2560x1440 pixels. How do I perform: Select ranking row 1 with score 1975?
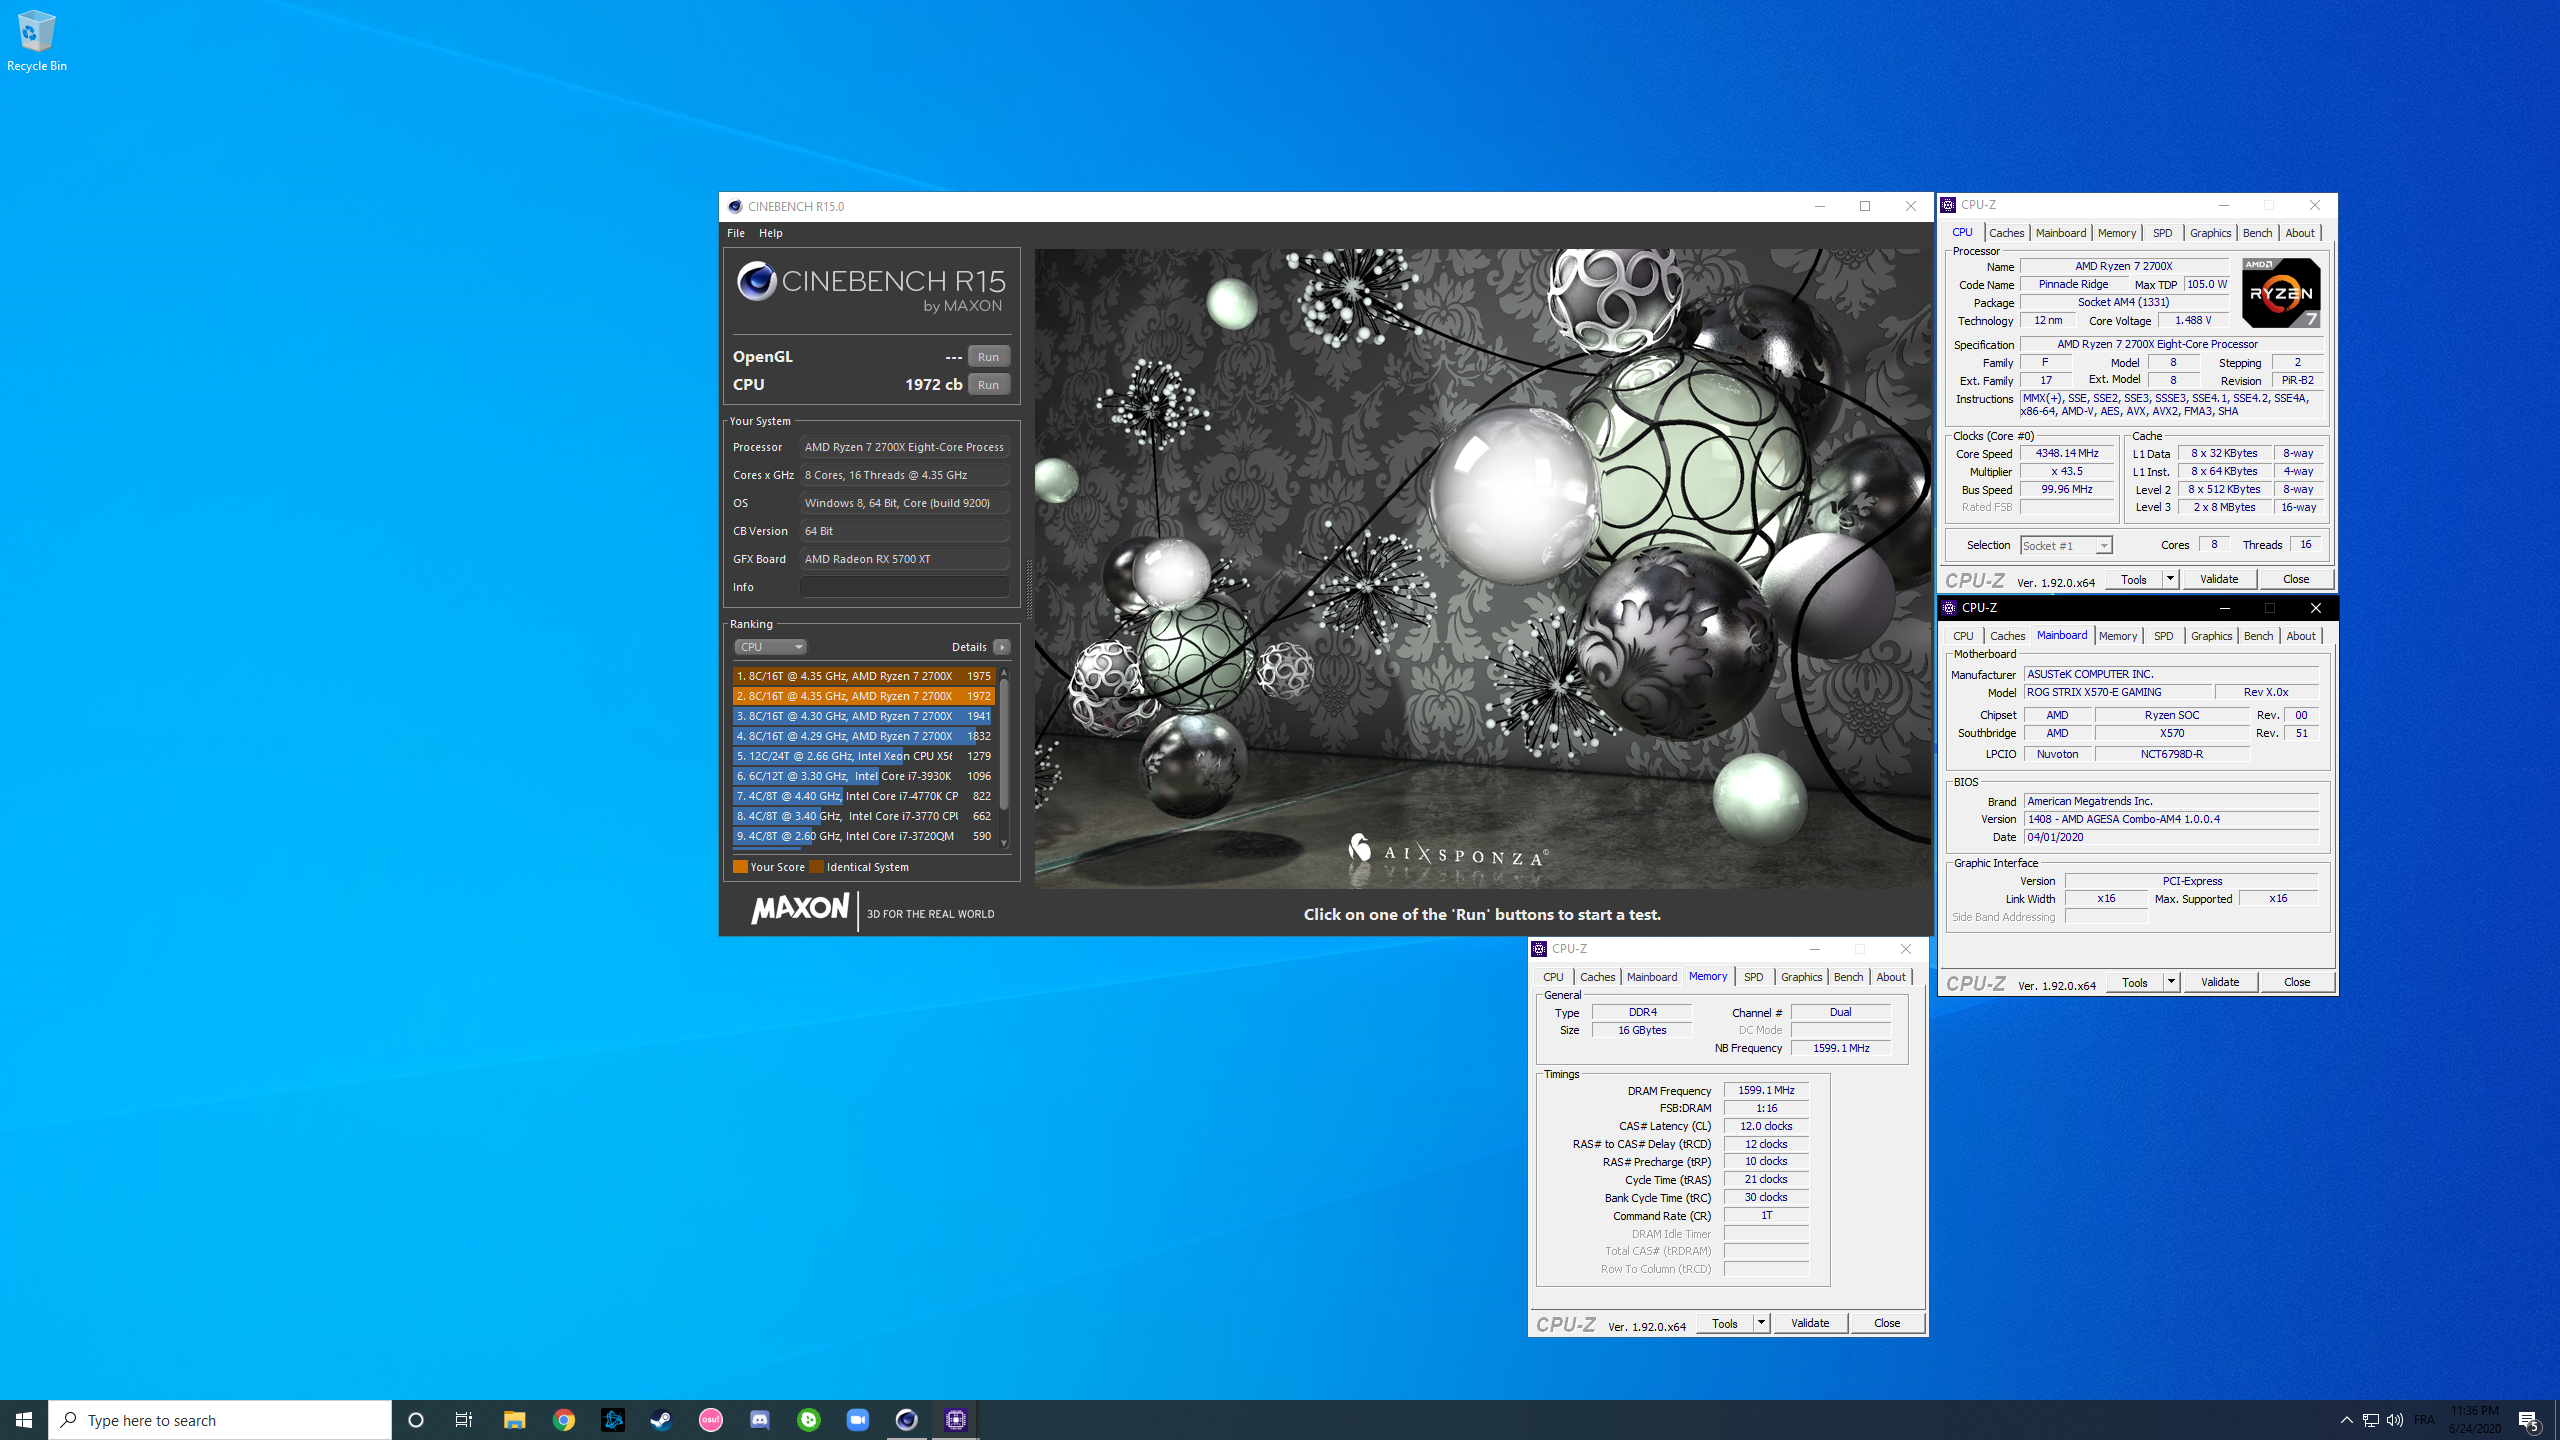coord(863,676)
